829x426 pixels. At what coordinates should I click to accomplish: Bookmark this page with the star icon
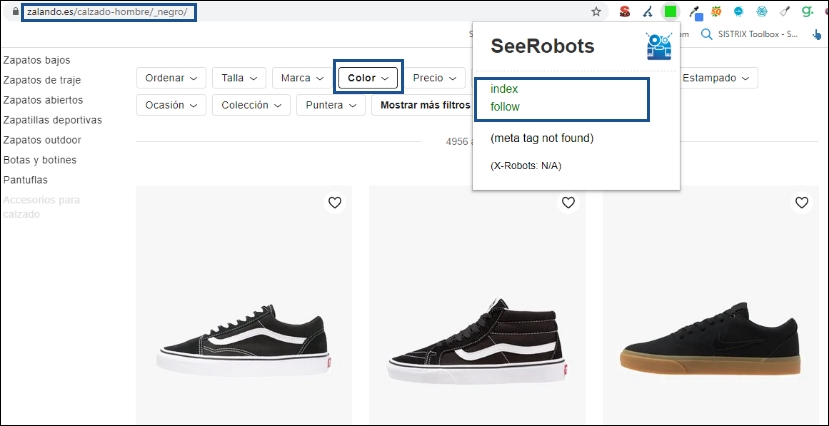[596, 12]
